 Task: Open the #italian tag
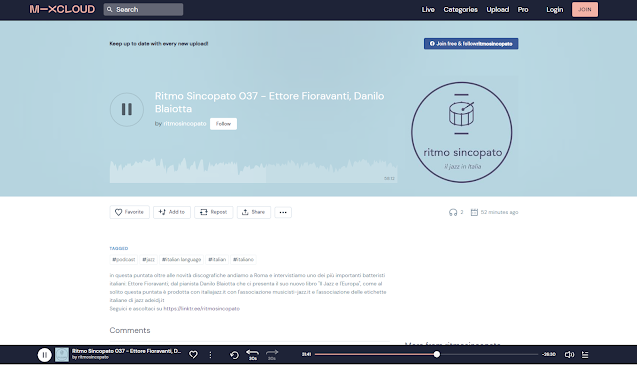(x=217, y=260)
